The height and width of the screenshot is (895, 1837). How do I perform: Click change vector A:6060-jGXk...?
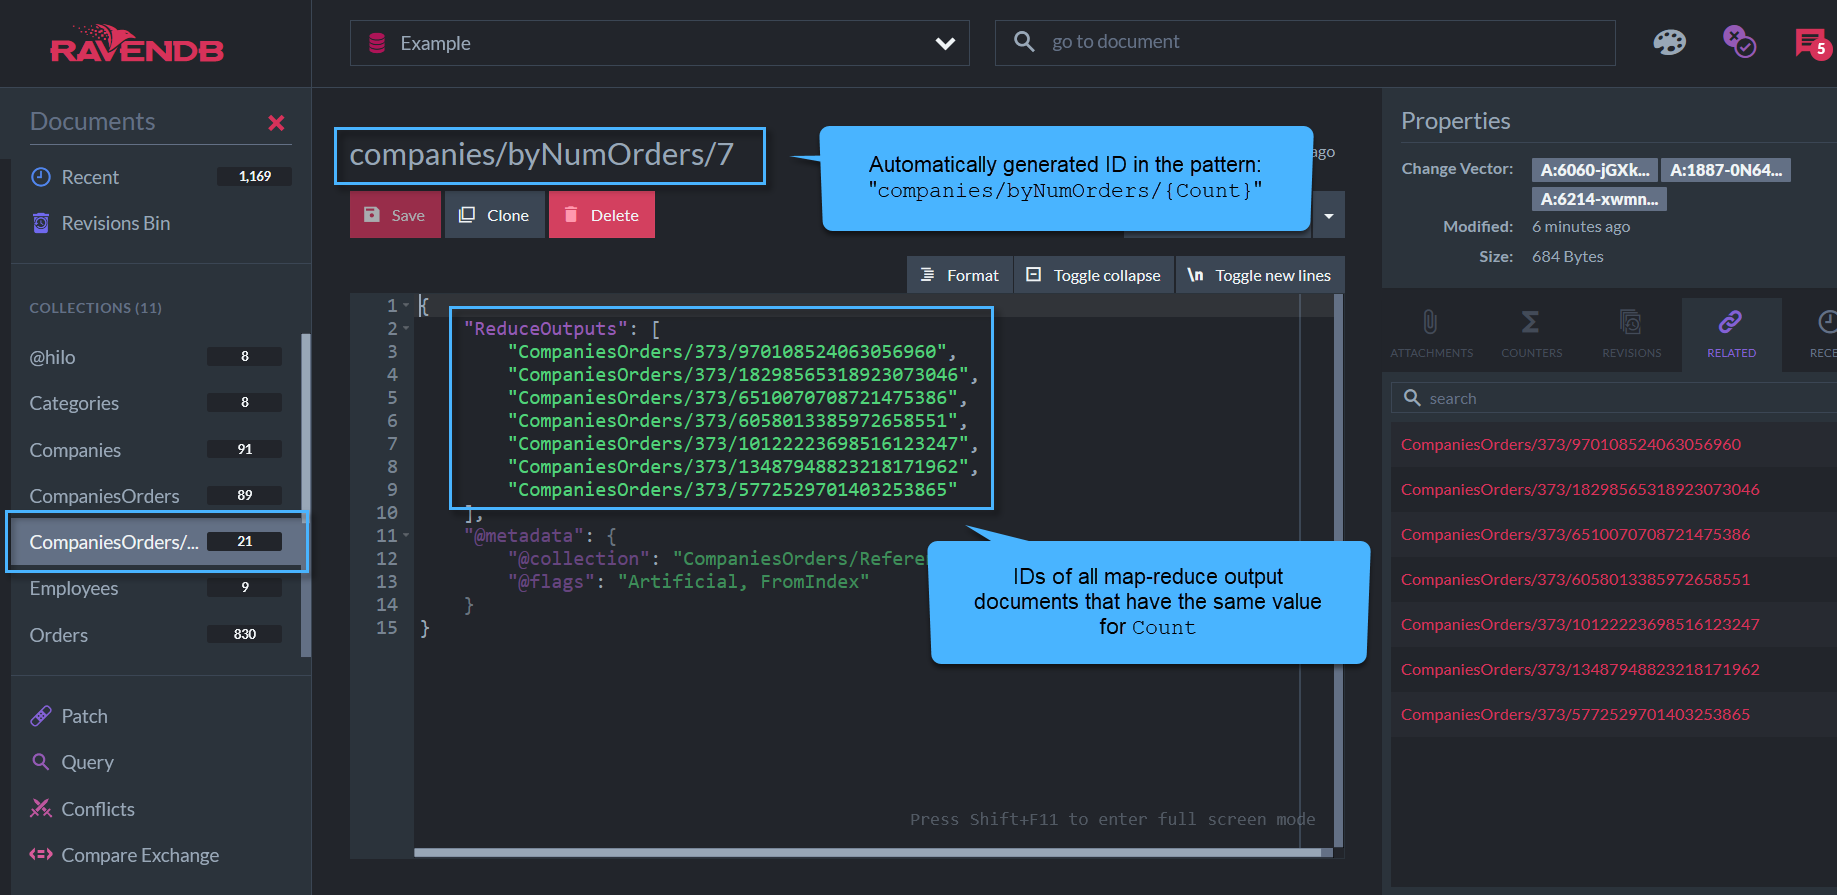(x=1595, y=170)
